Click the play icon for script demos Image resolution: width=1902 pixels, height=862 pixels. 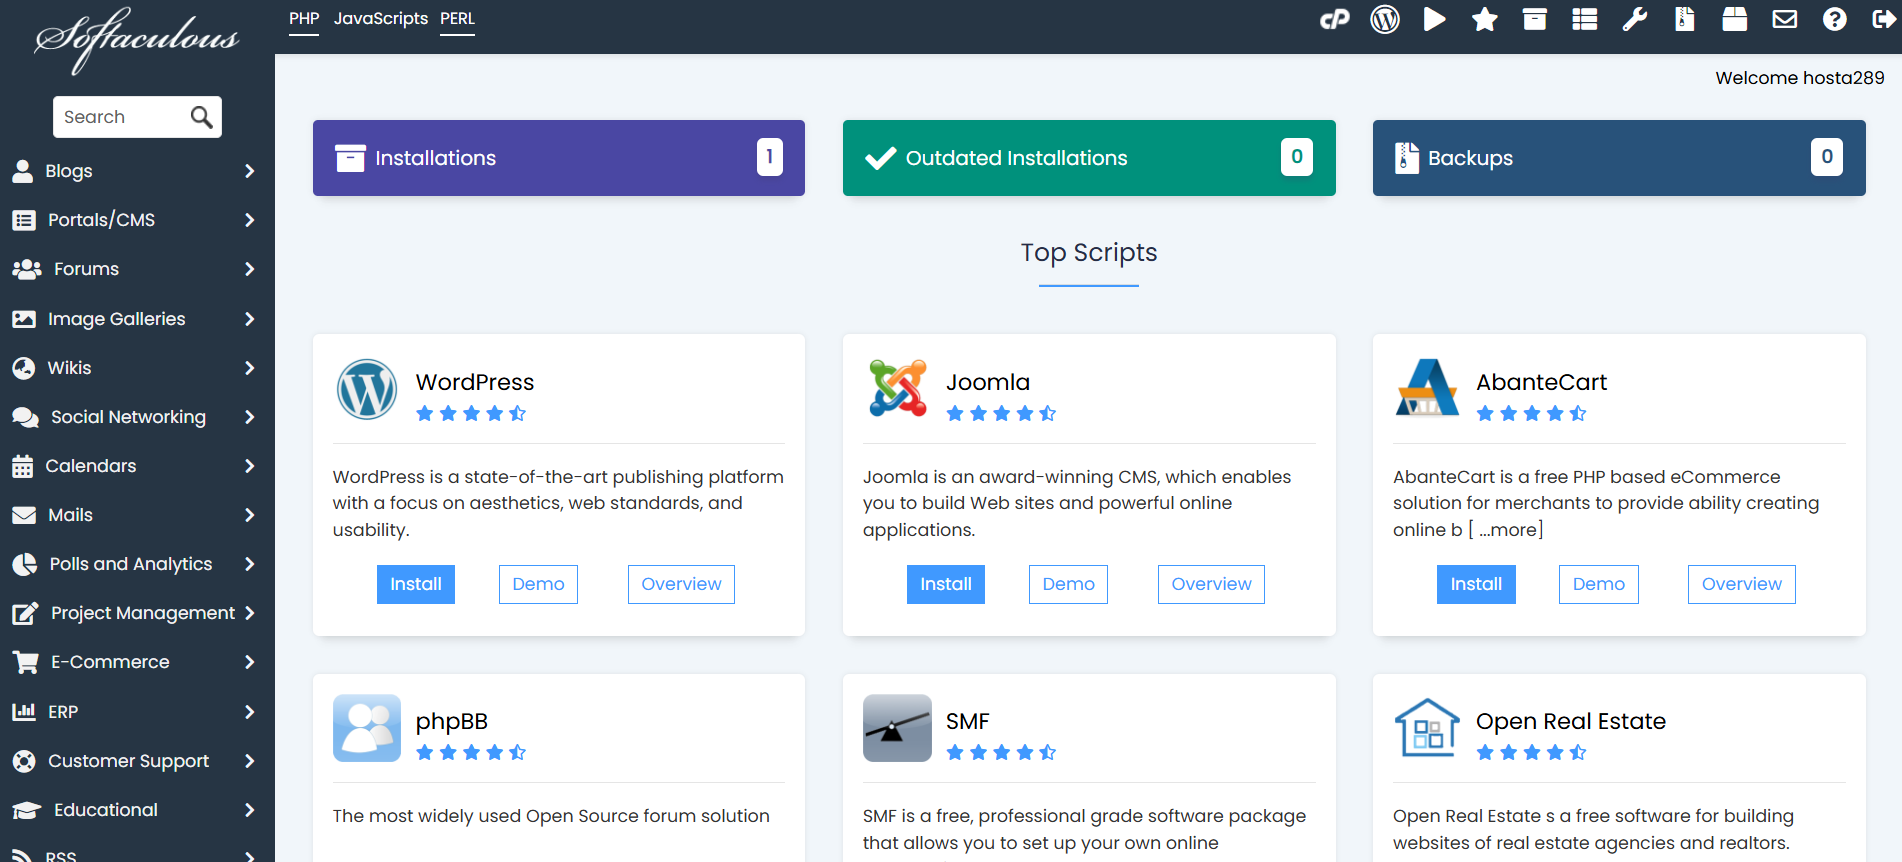pyautogui.click(x=1435, y=19)
